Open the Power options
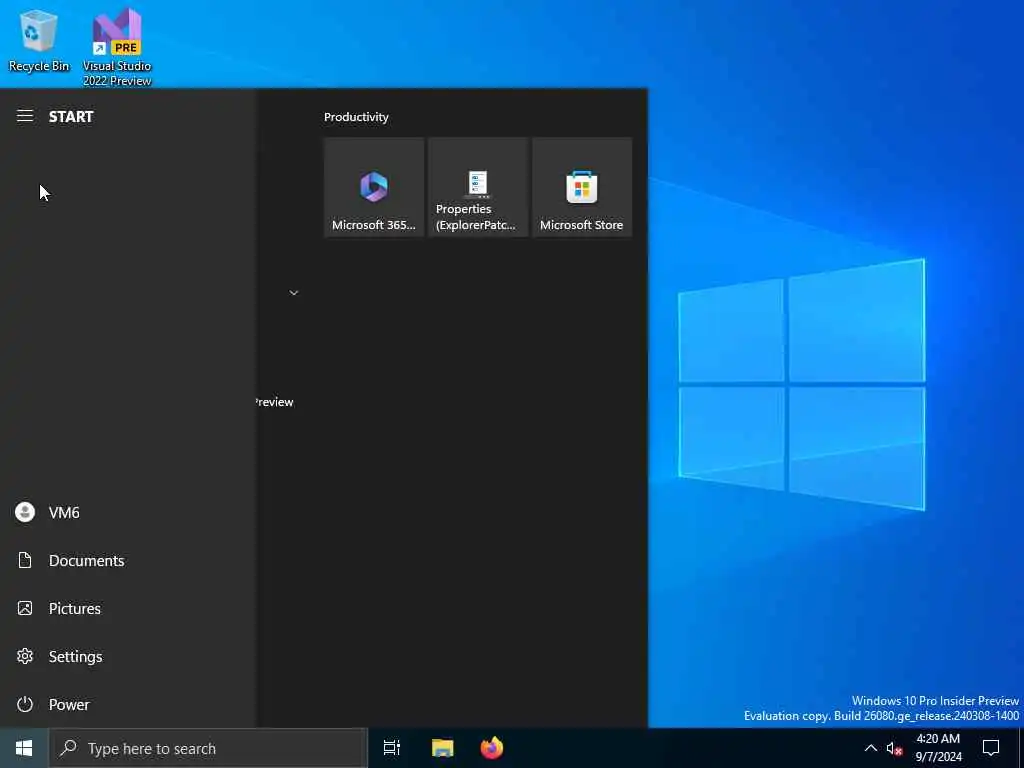 (x=127, y=705)
